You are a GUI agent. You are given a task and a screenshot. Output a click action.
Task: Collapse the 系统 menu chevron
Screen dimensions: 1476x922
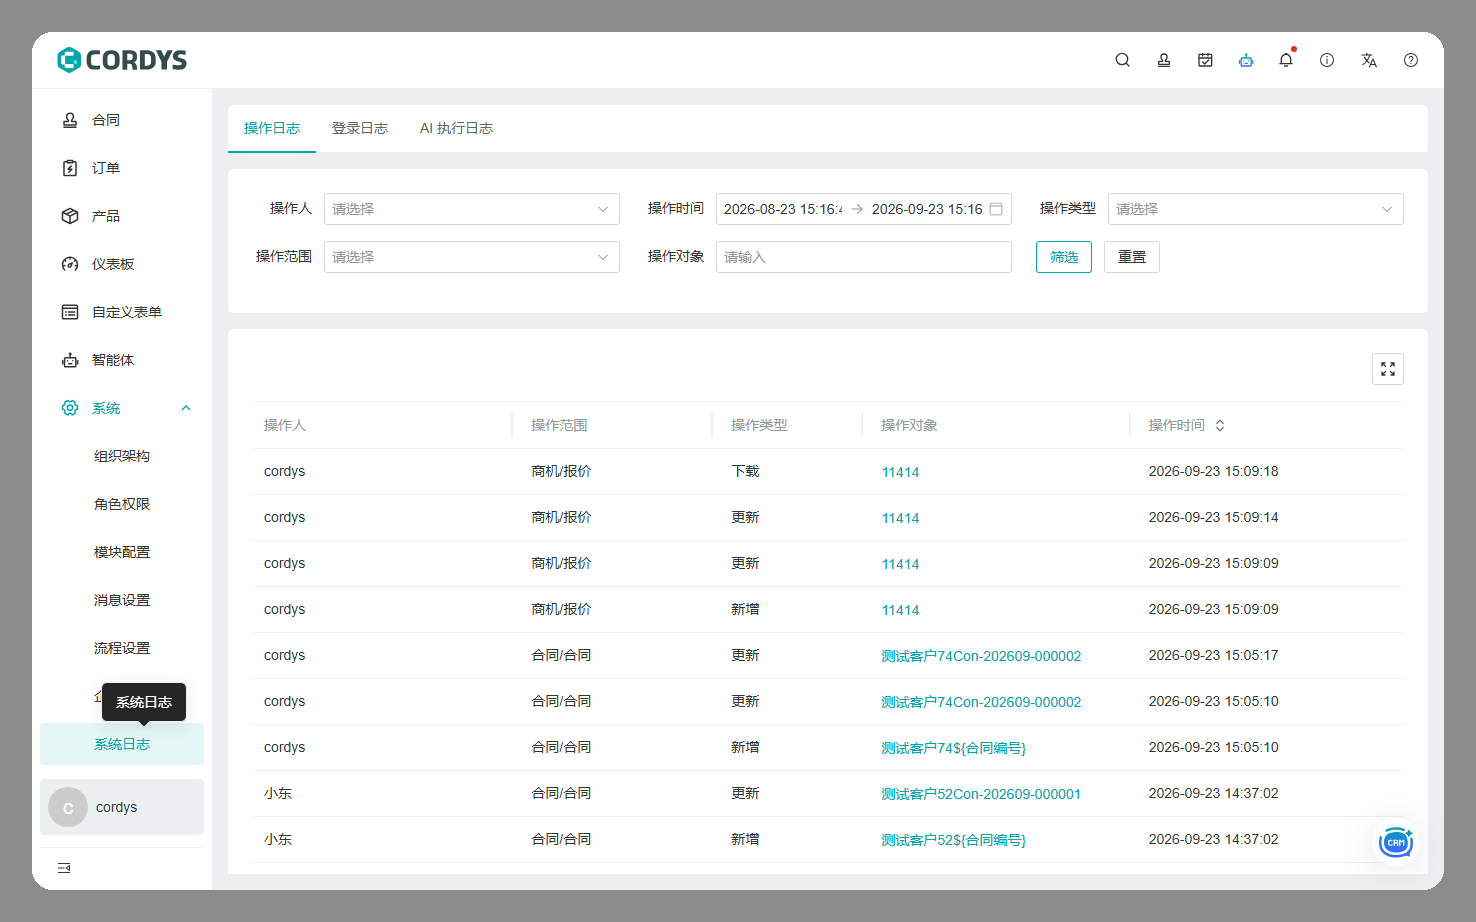[186, 408]
